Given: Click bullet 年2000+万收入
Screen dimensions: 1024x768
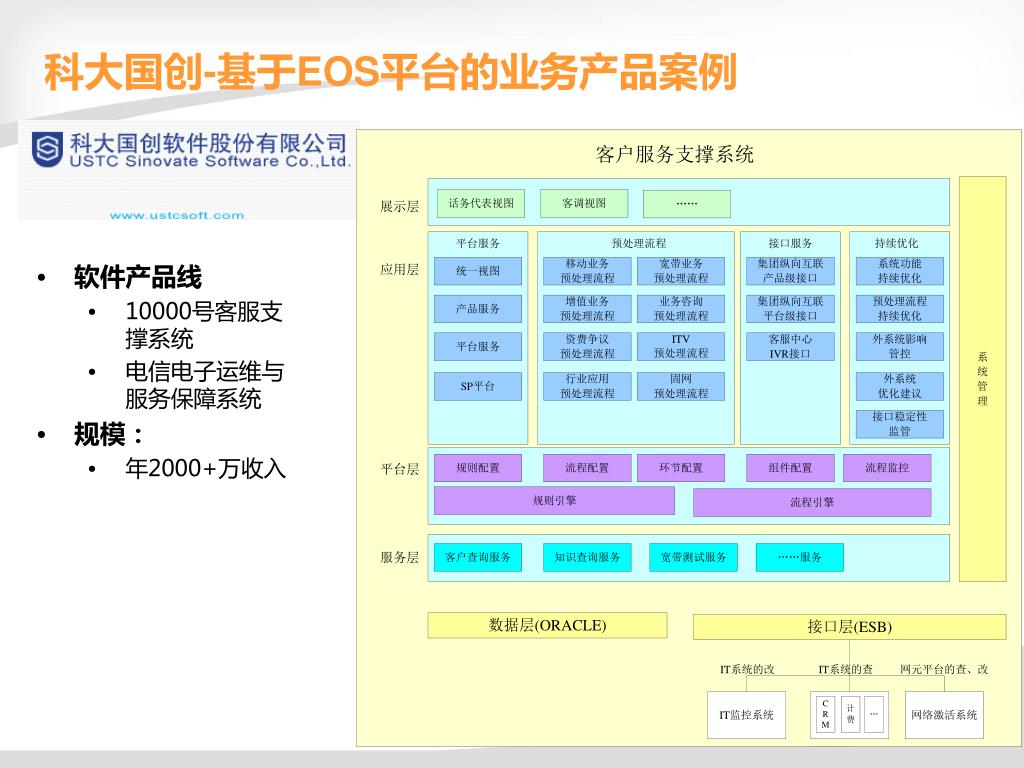Looking at the screenshot, I should point(206,468).
